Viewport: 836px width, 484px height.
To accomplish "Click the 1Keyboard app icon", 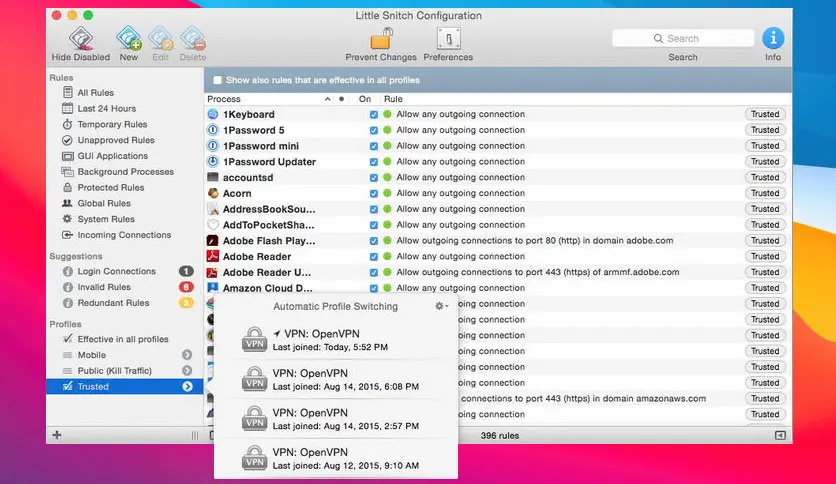I will tap(213, 114).
